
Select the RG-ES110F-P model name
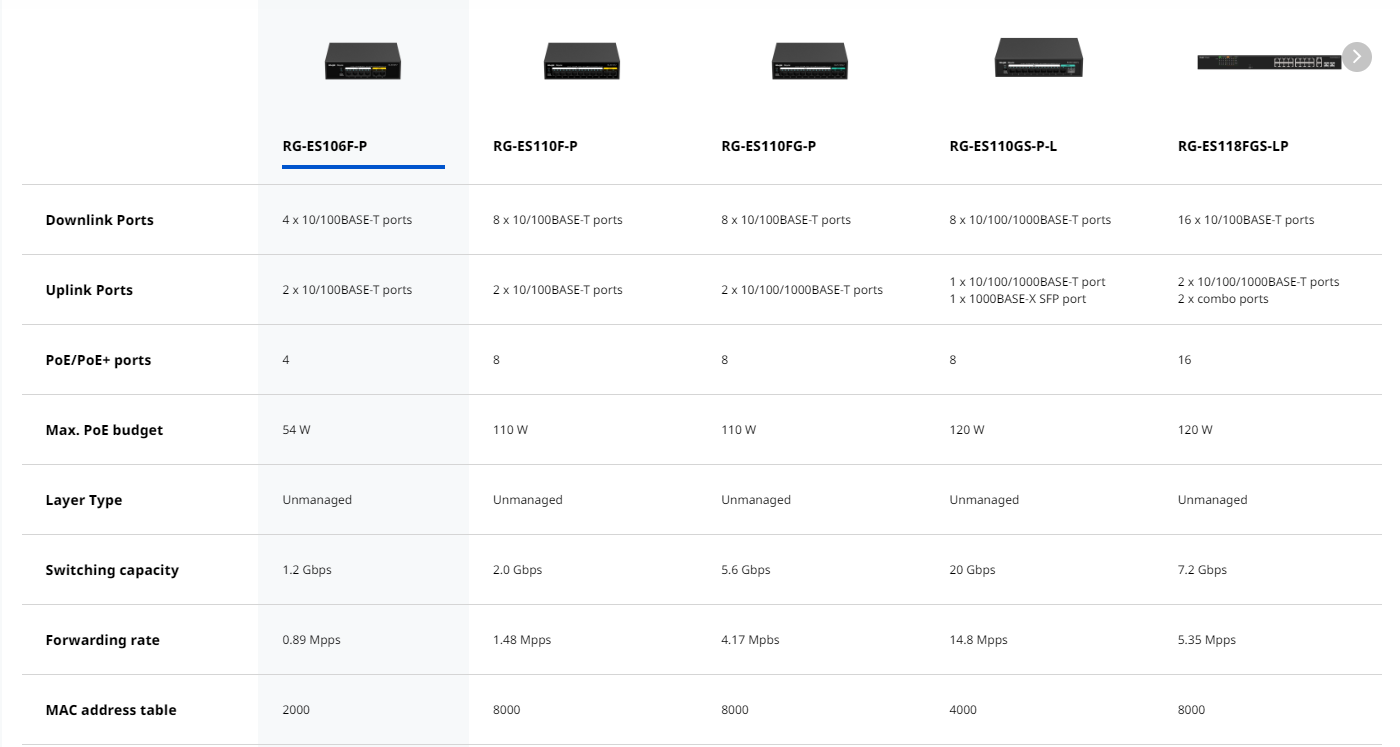pos(535,146)
